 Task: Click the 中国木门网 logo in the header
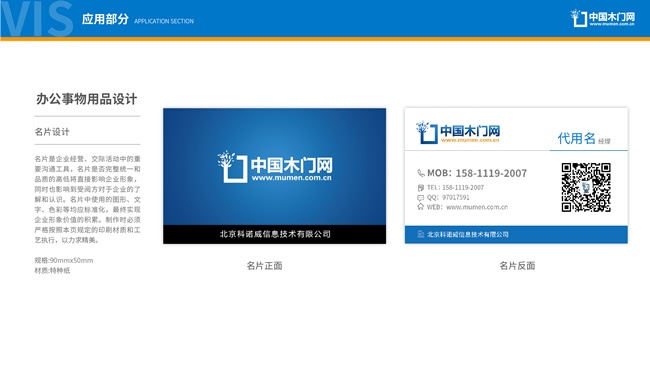602,18
